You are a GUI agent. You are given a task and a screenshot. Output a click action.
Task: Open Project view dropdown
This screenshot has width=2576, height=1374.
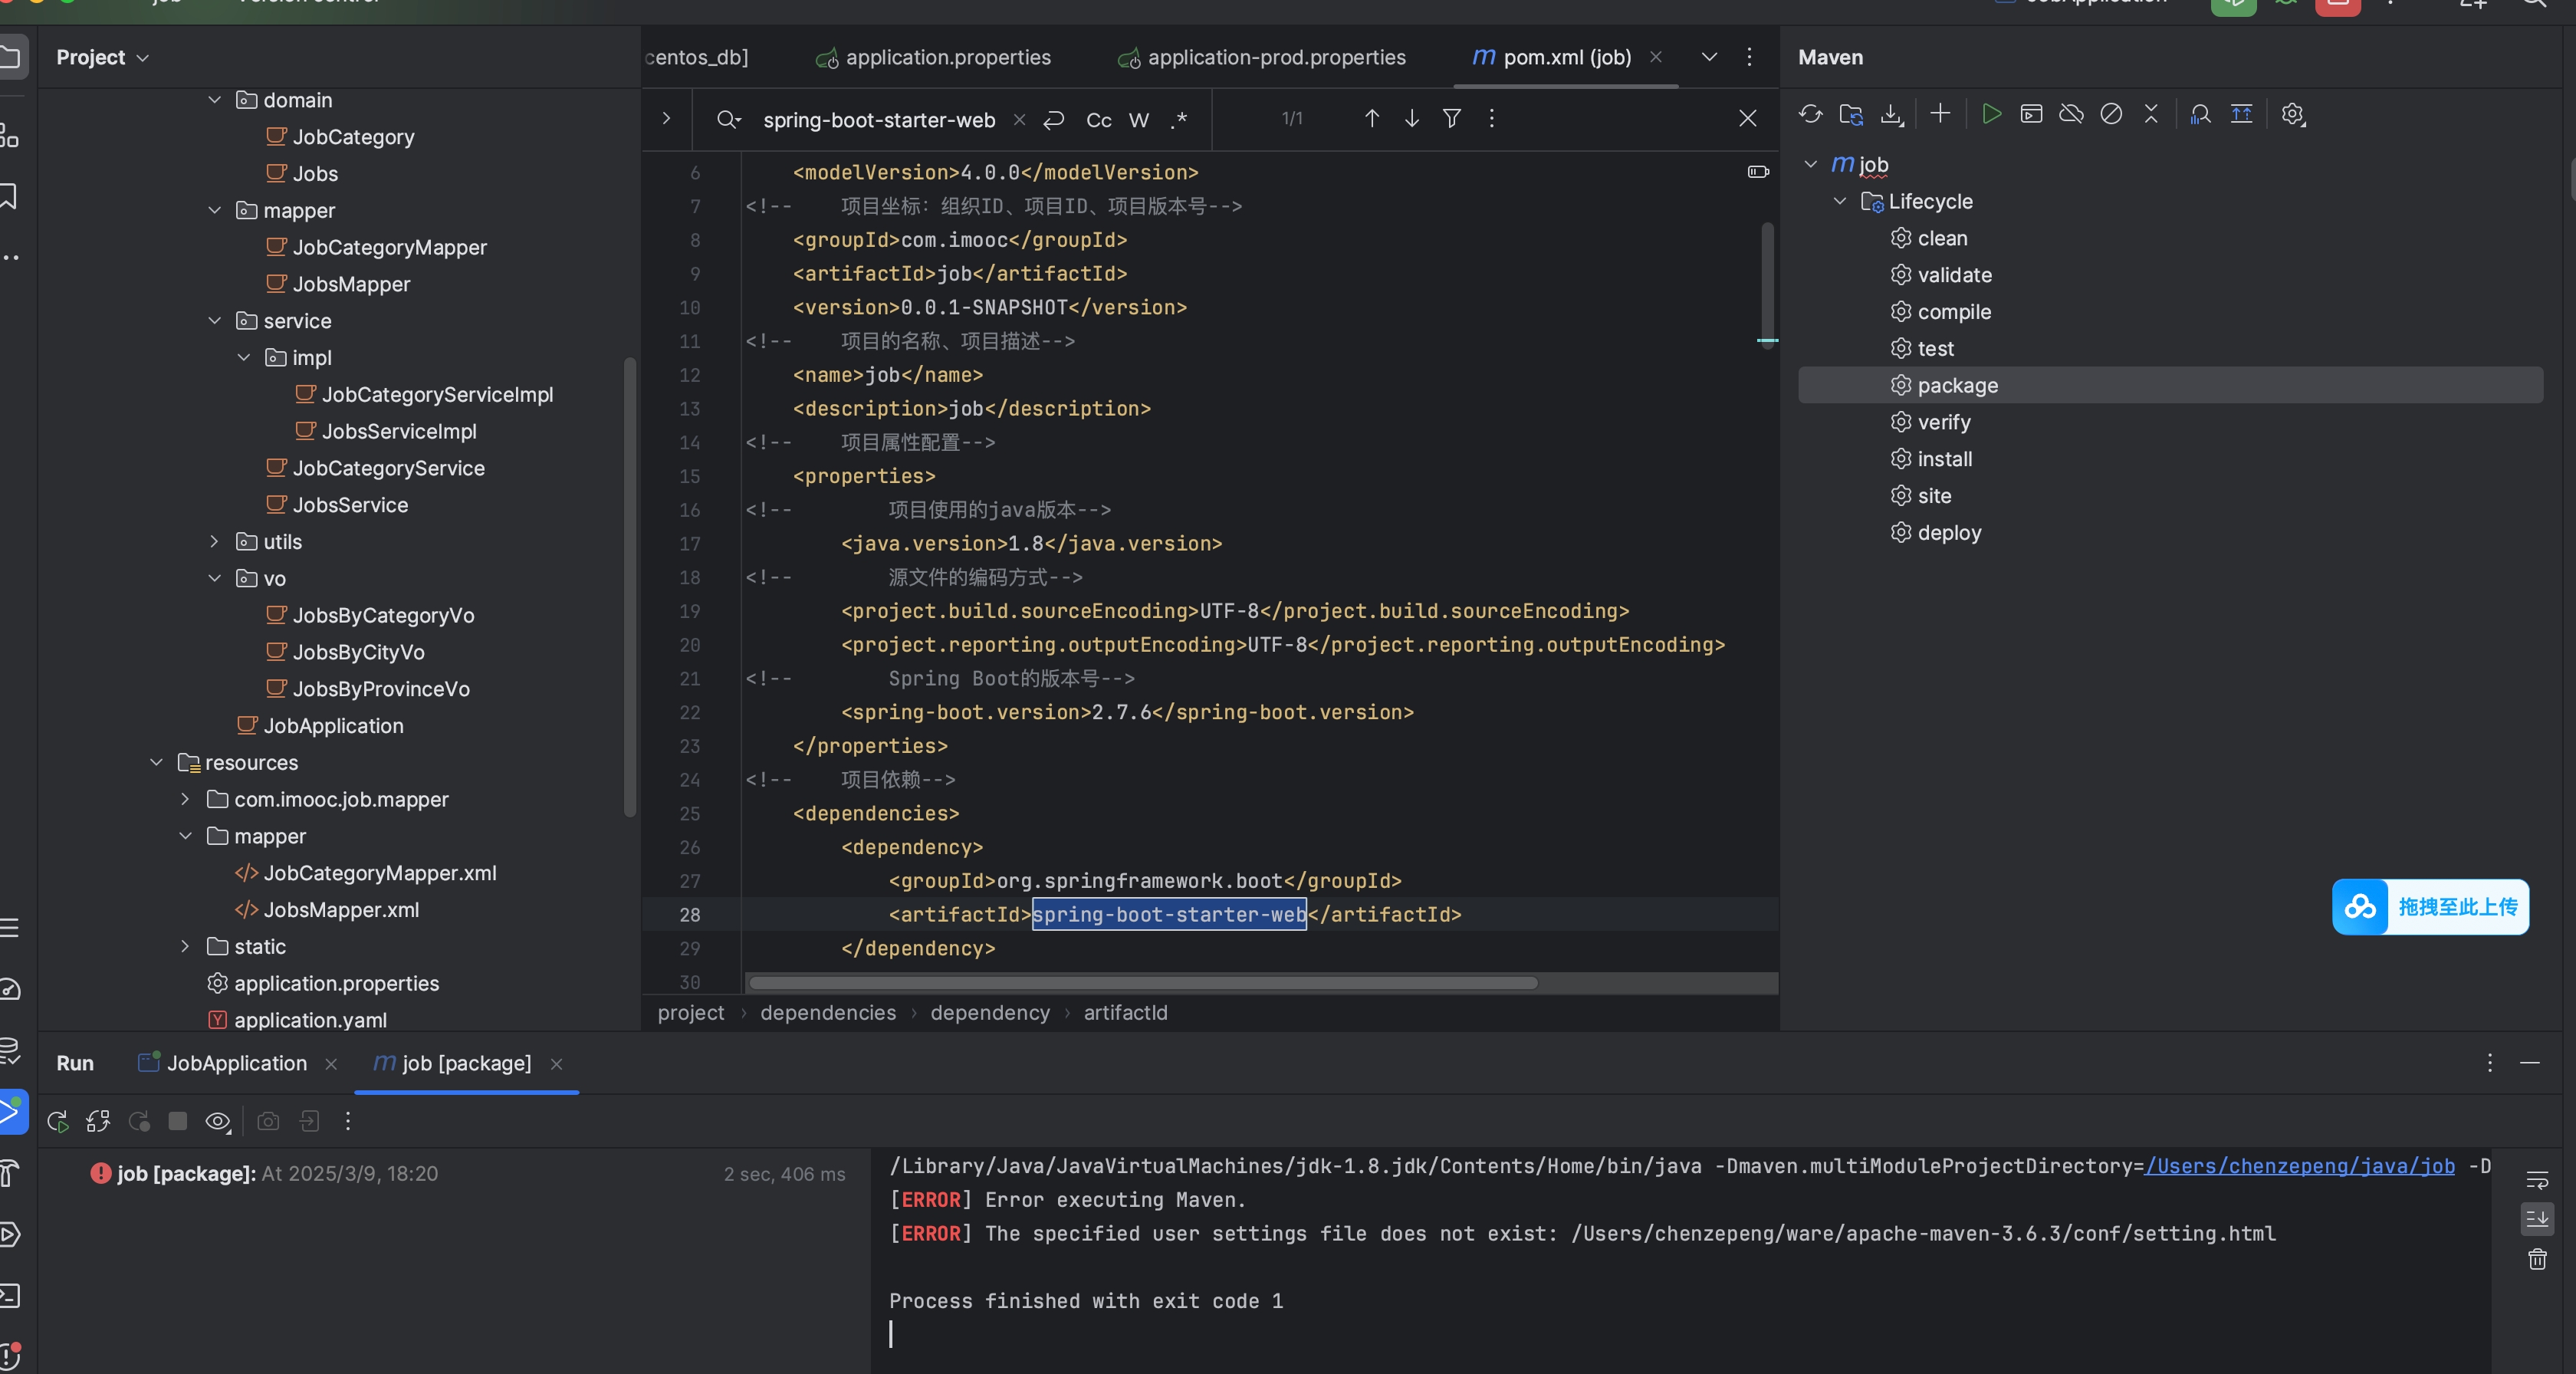pos(102,58)
